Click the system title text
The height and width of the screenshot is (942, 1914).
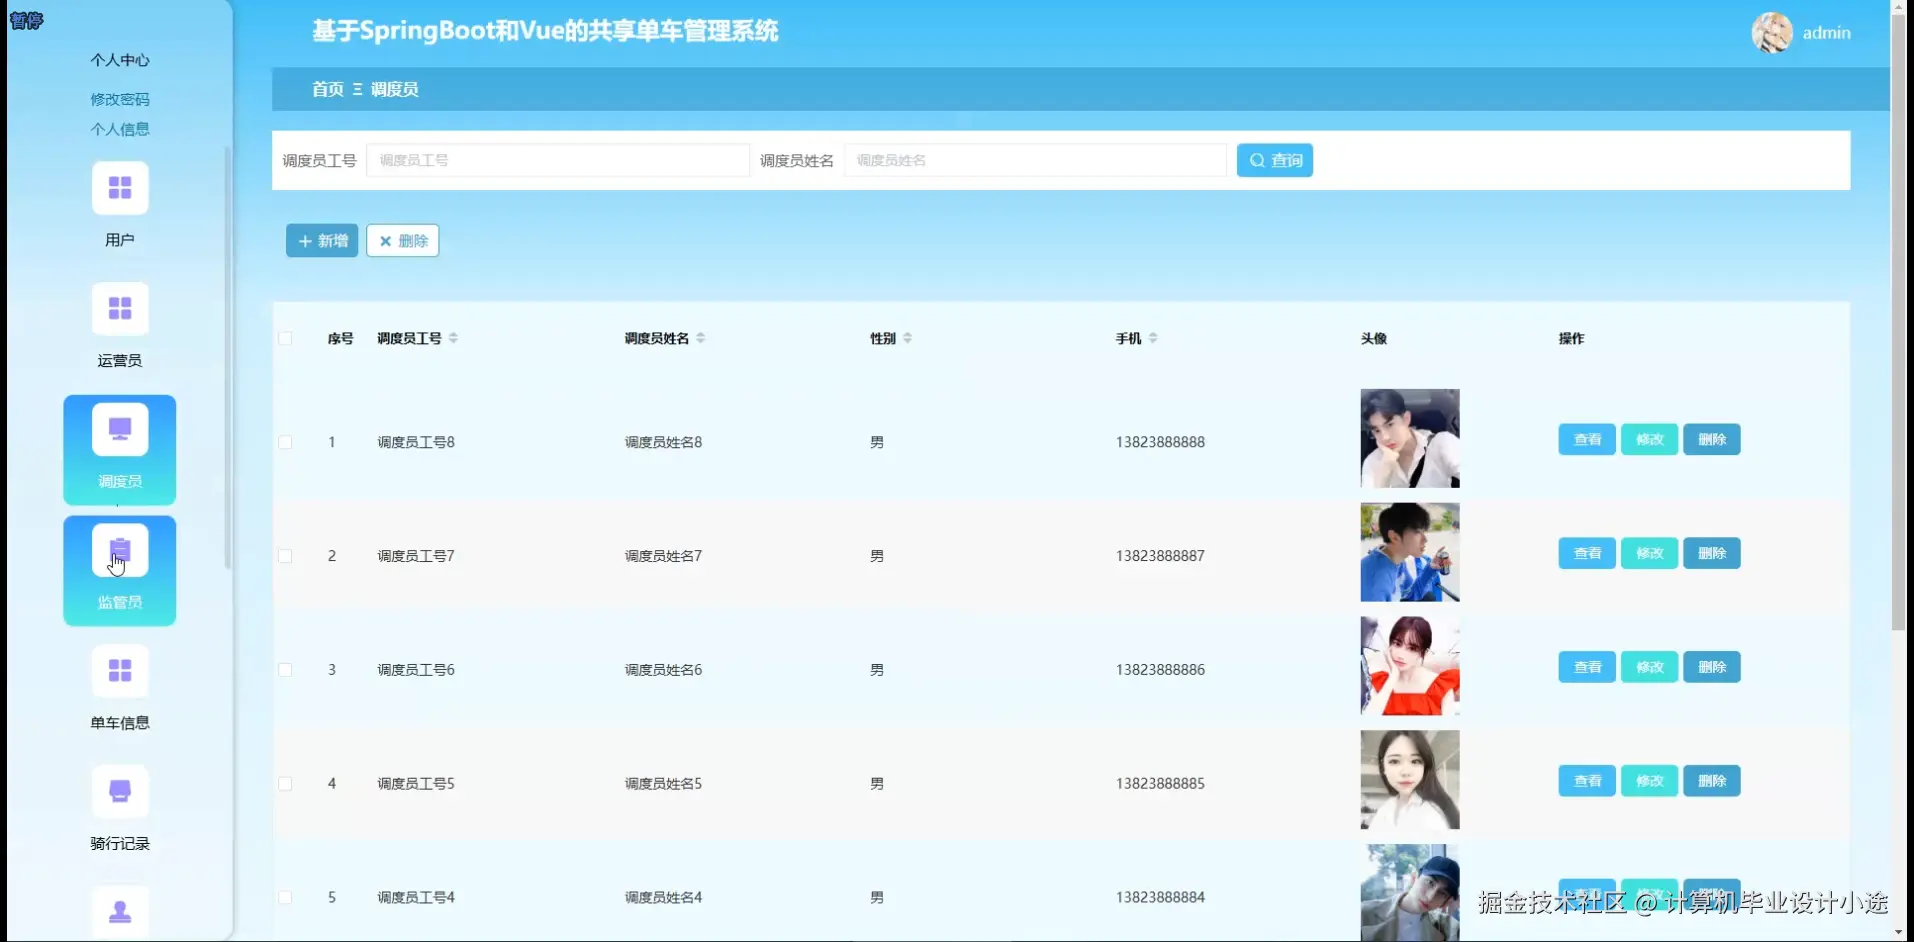coord(545,31)
